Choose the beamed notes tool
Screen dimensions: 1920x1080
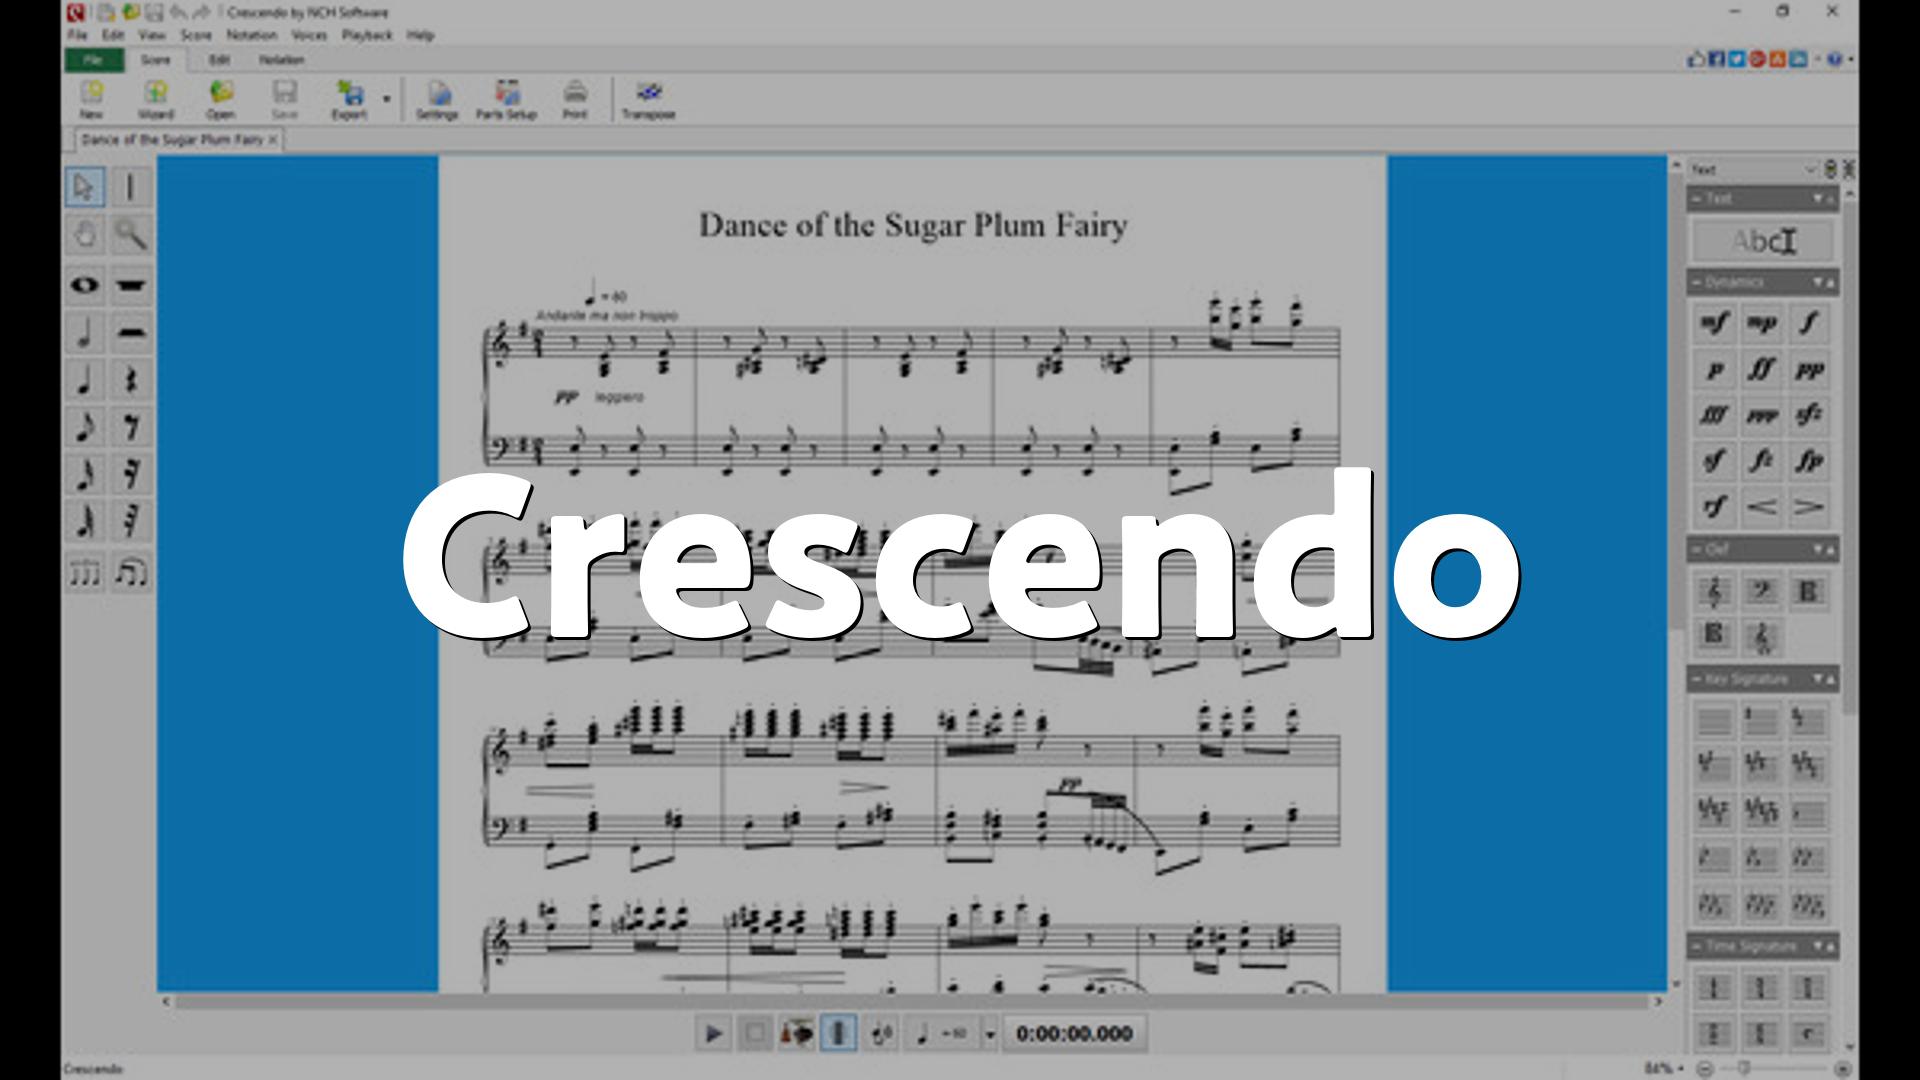click(x=131, y=573)
